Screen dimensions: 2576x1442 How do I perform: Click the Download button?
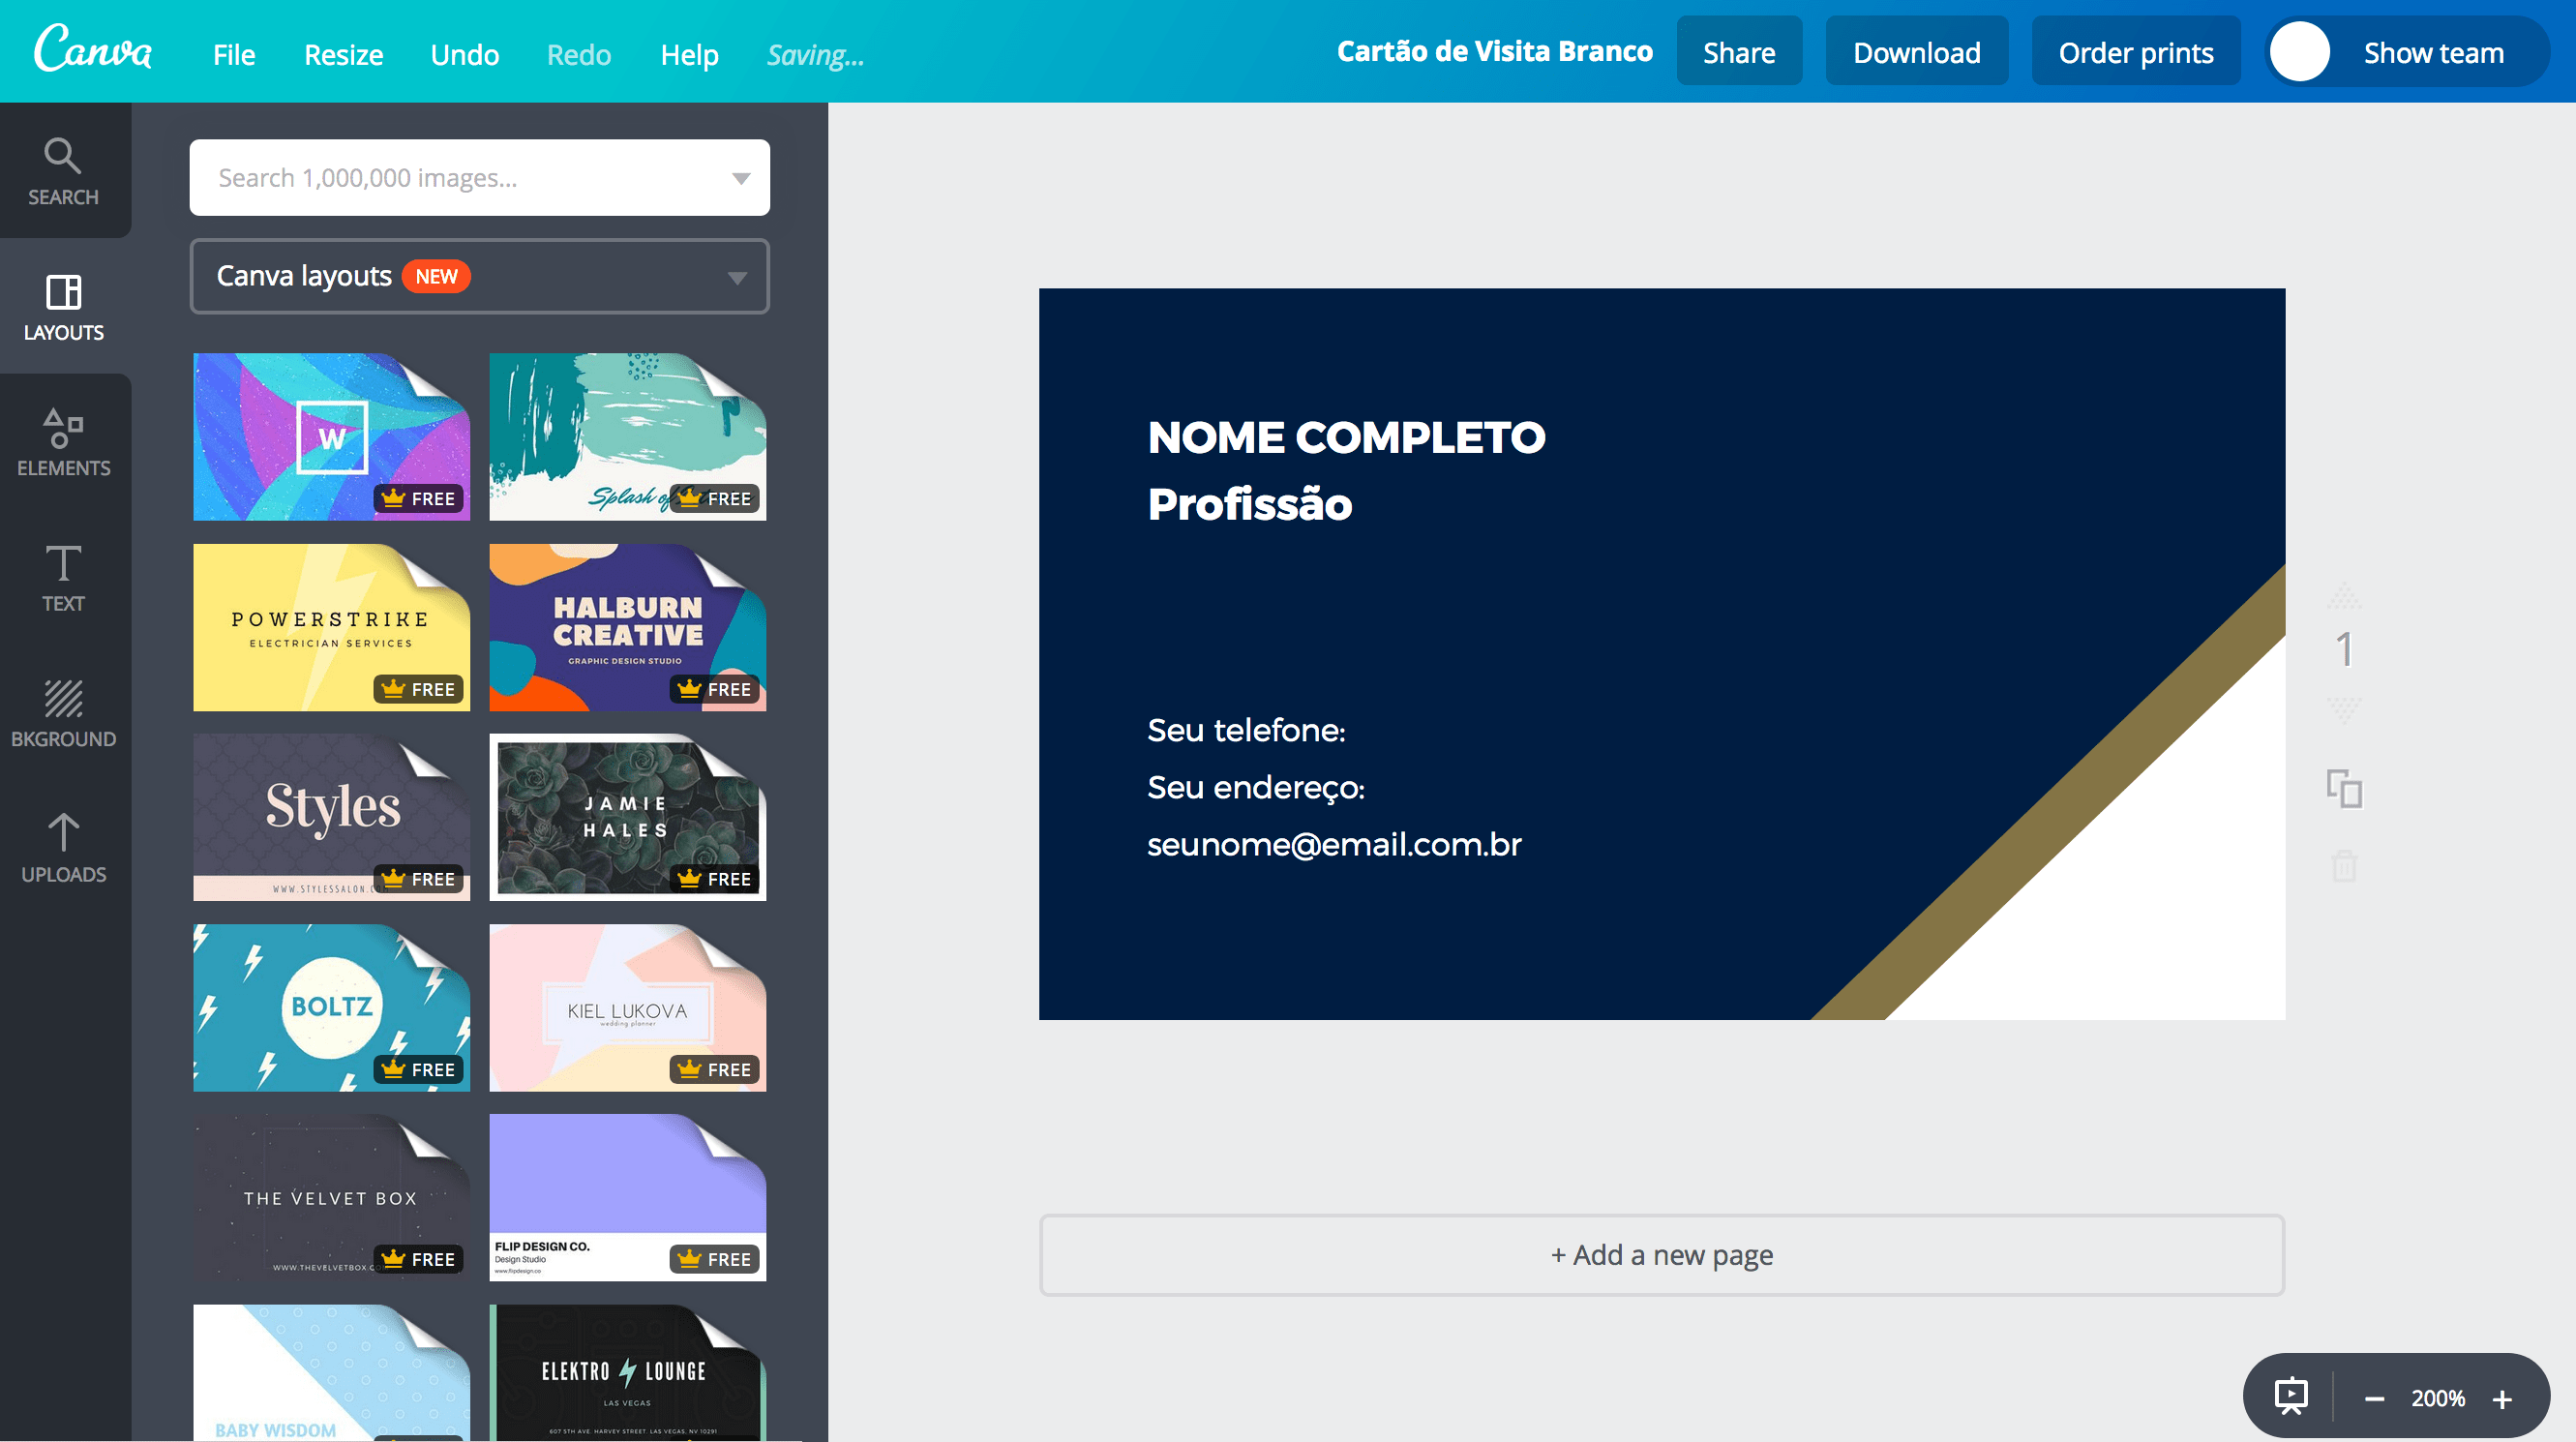[x=1916, y=52]
